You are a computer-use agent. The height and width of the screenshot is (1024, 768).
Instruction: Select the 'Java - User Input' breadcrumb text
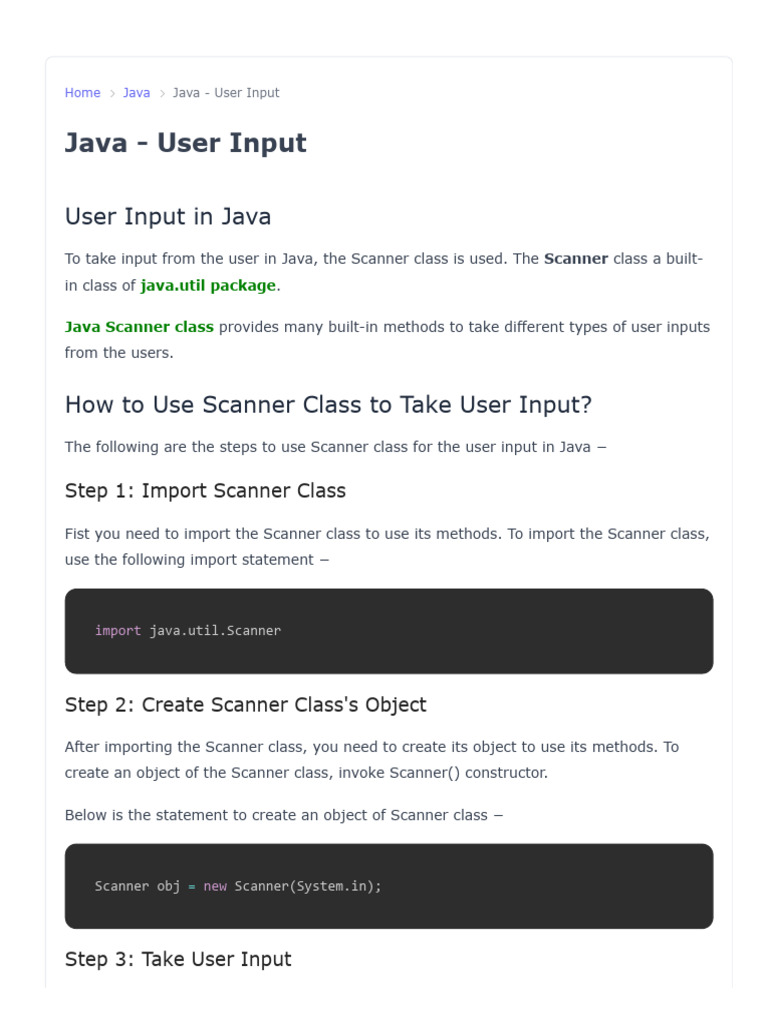tap(226, 93)
